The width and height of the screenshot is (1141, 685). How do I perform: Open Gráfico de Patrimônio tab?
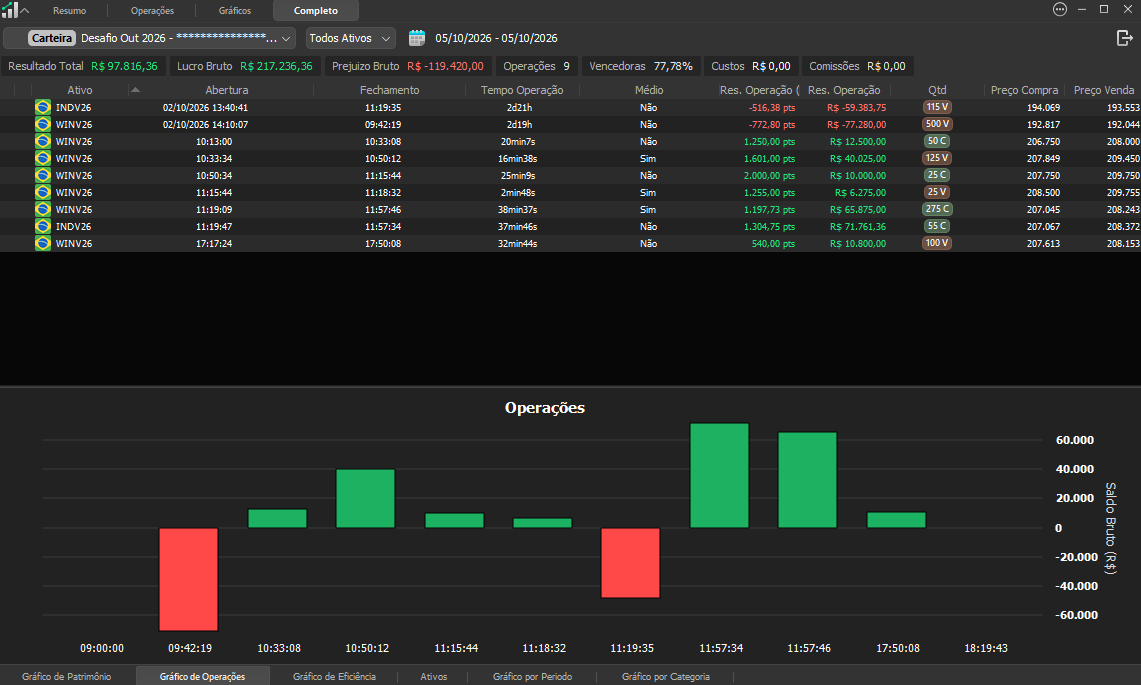(x=67, y=676)
